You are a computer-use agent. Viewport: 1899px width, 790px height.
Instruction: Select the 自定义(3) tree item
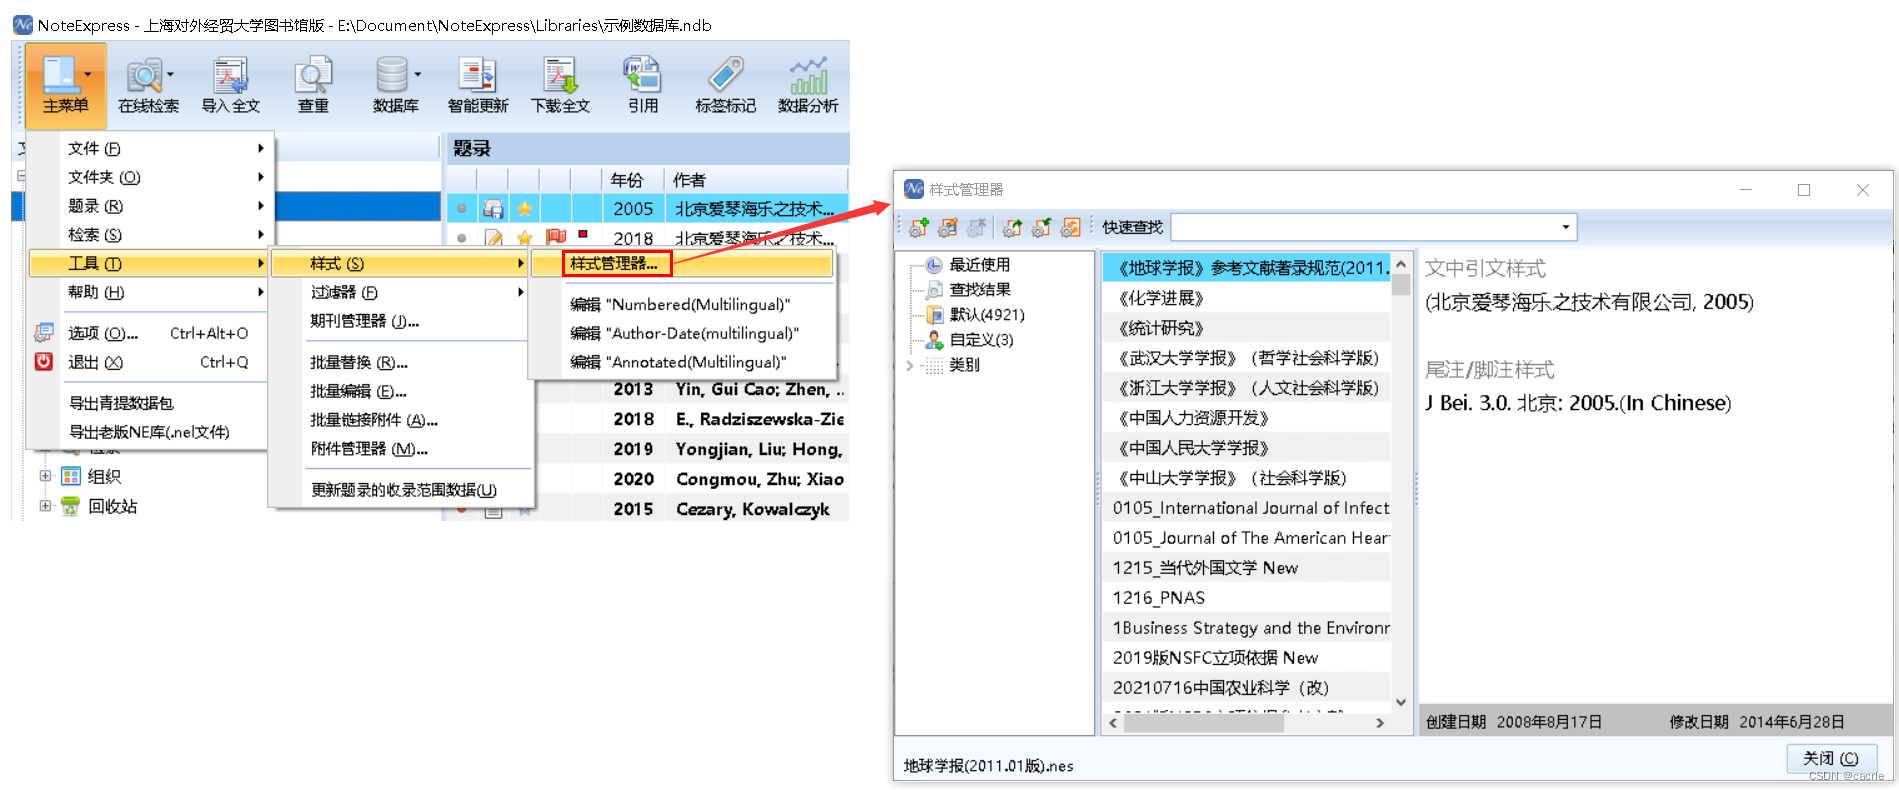[x=981, y=340]
